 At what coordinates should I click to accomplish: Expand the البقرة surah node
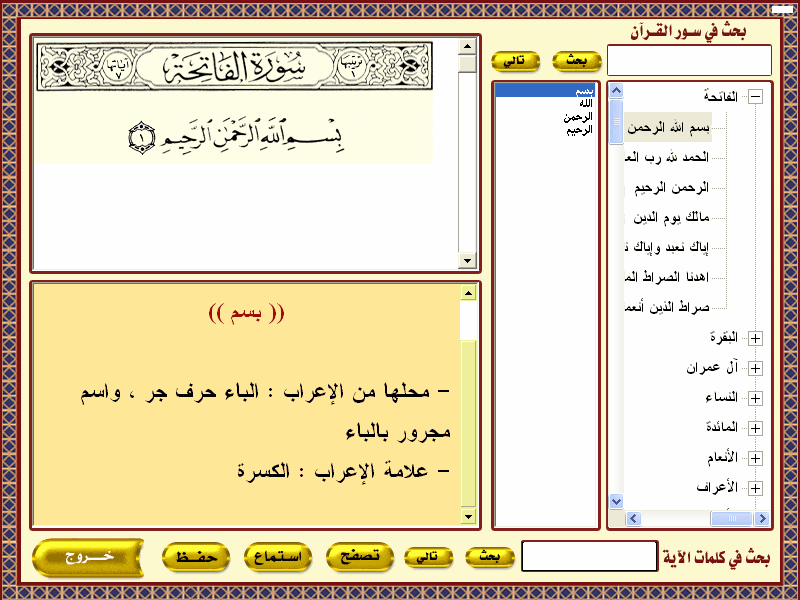pos(756,338)
